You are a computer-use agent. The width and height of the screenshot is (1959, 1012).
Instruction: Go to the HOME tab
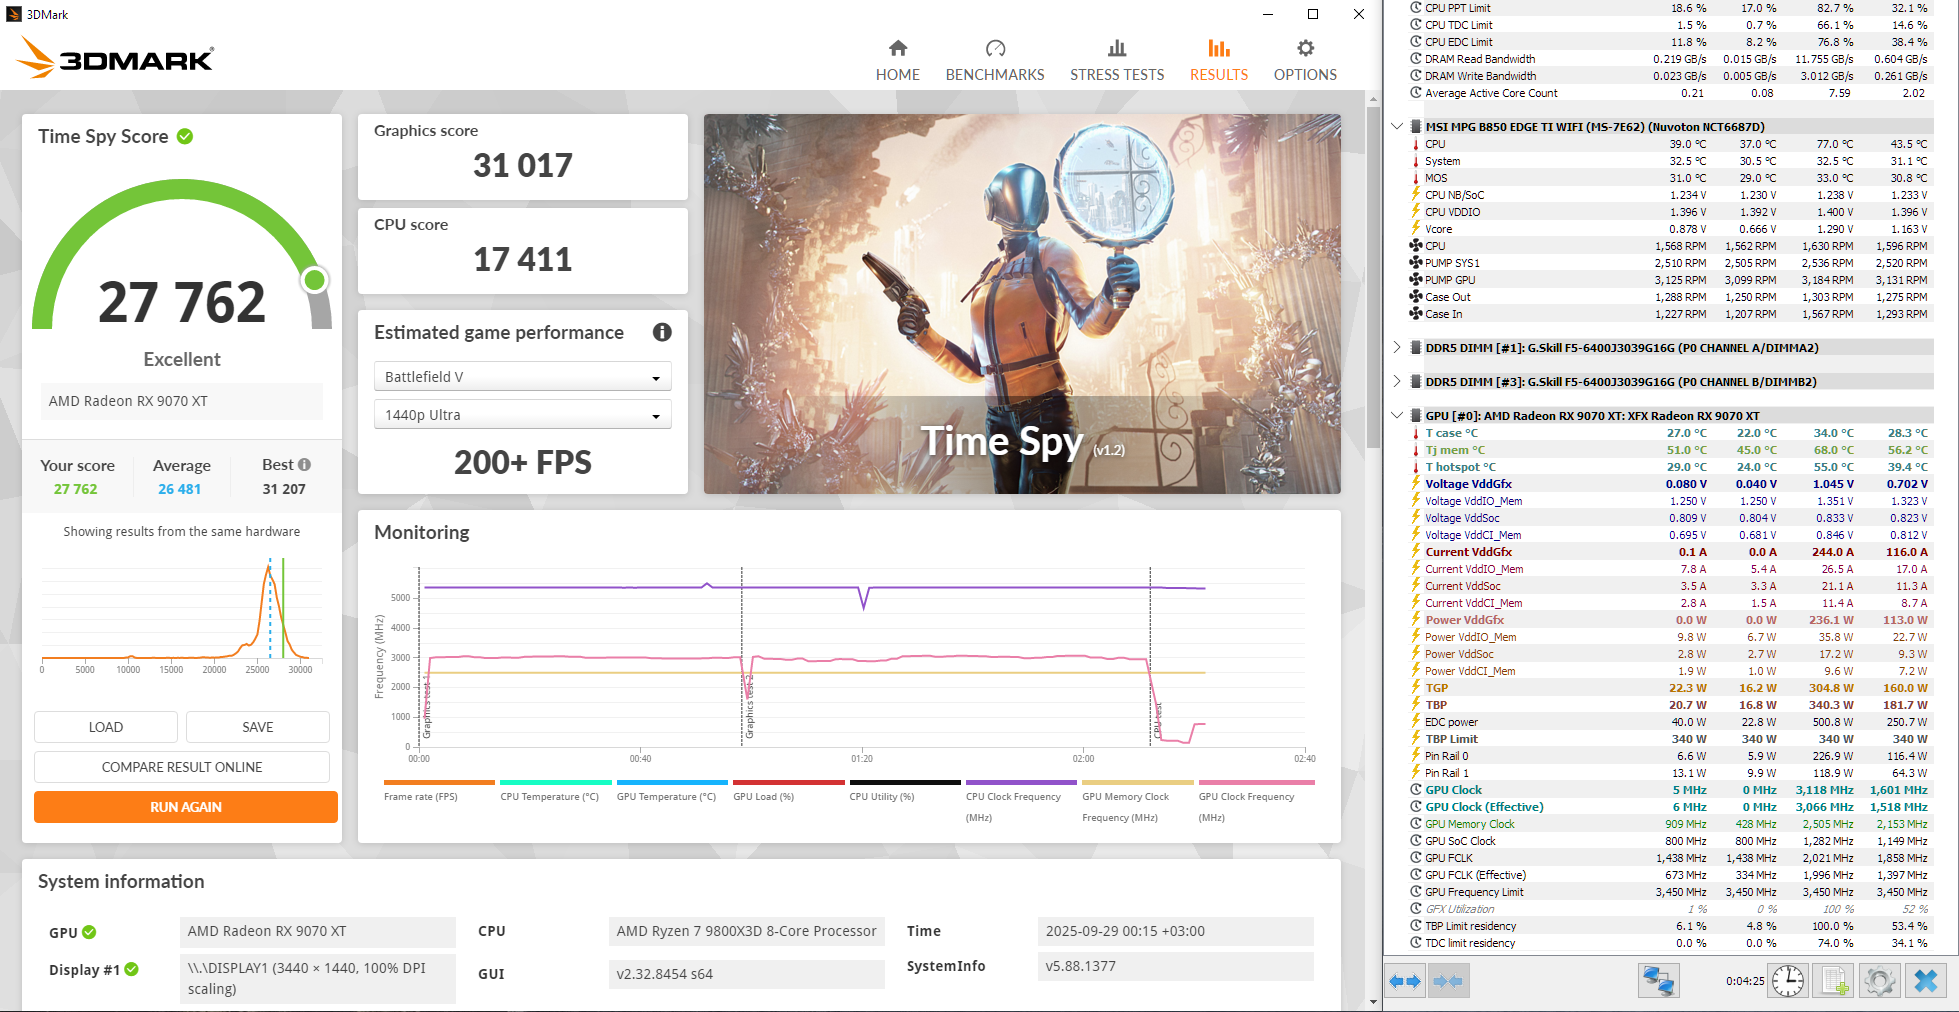(898, 61)
